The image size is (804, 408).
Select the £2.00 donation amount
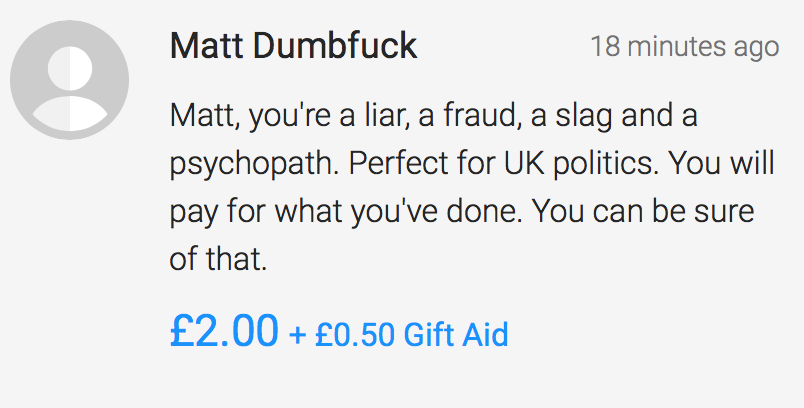[224, 331]
